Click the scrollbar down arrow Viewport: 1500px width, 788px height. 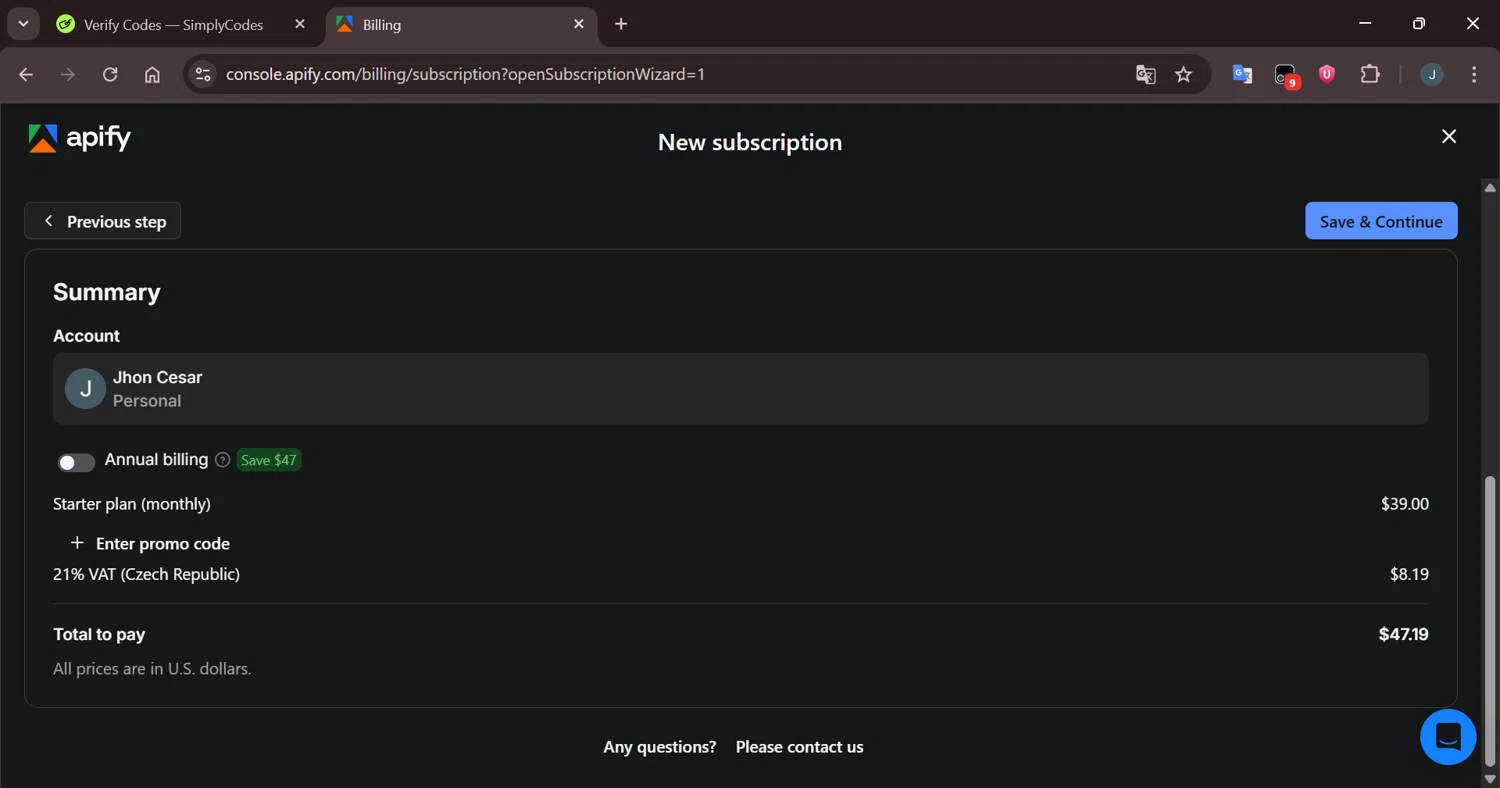tap(1490, 778)
